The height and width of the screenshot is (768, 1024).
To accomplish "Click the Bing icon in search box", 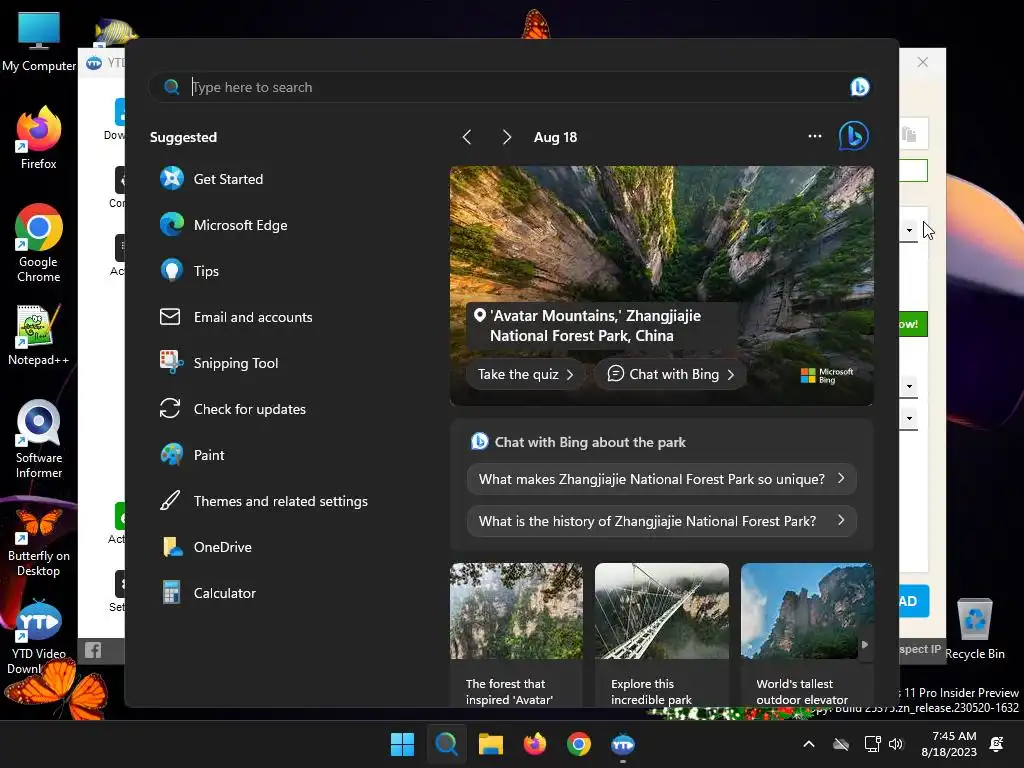I will tap(859, 87).
